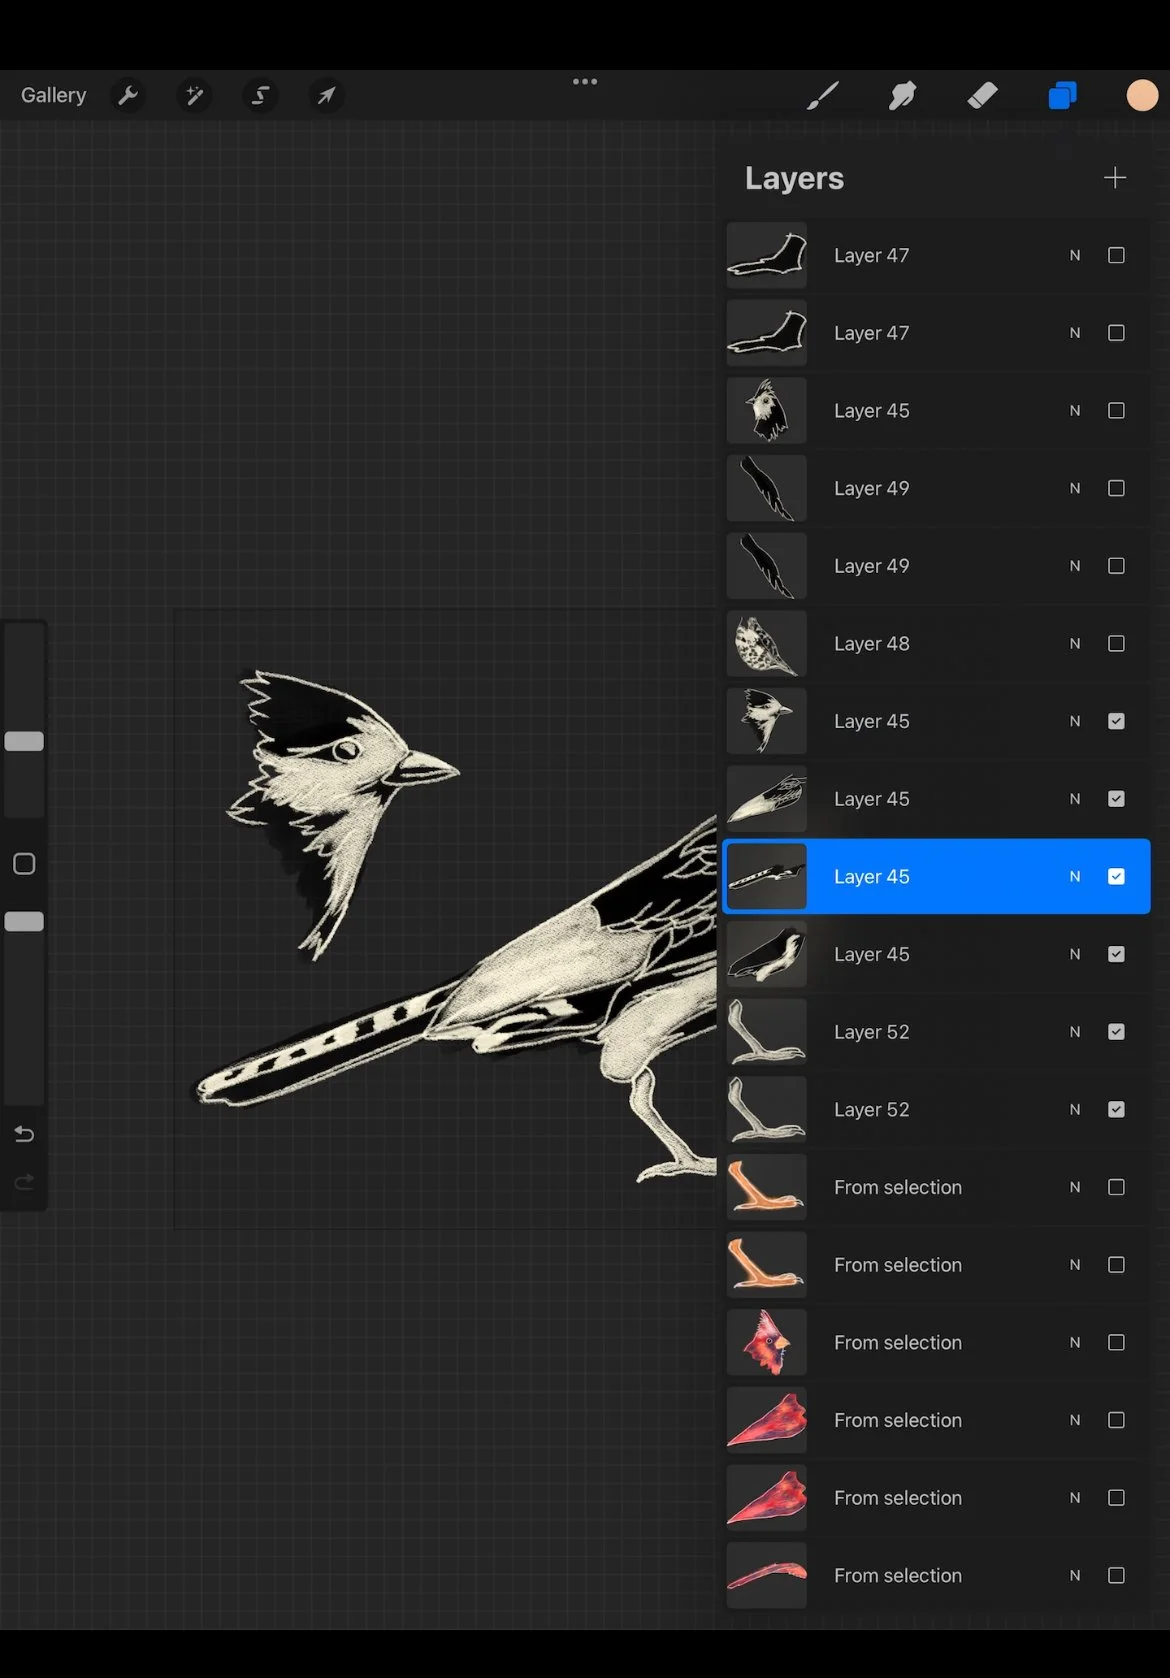The width and height of the screenshot is (1170, 1678).
Task: Show the topmost Layer 47 via checkbox
Action: pyautogui.click(x=1116, y=256)
